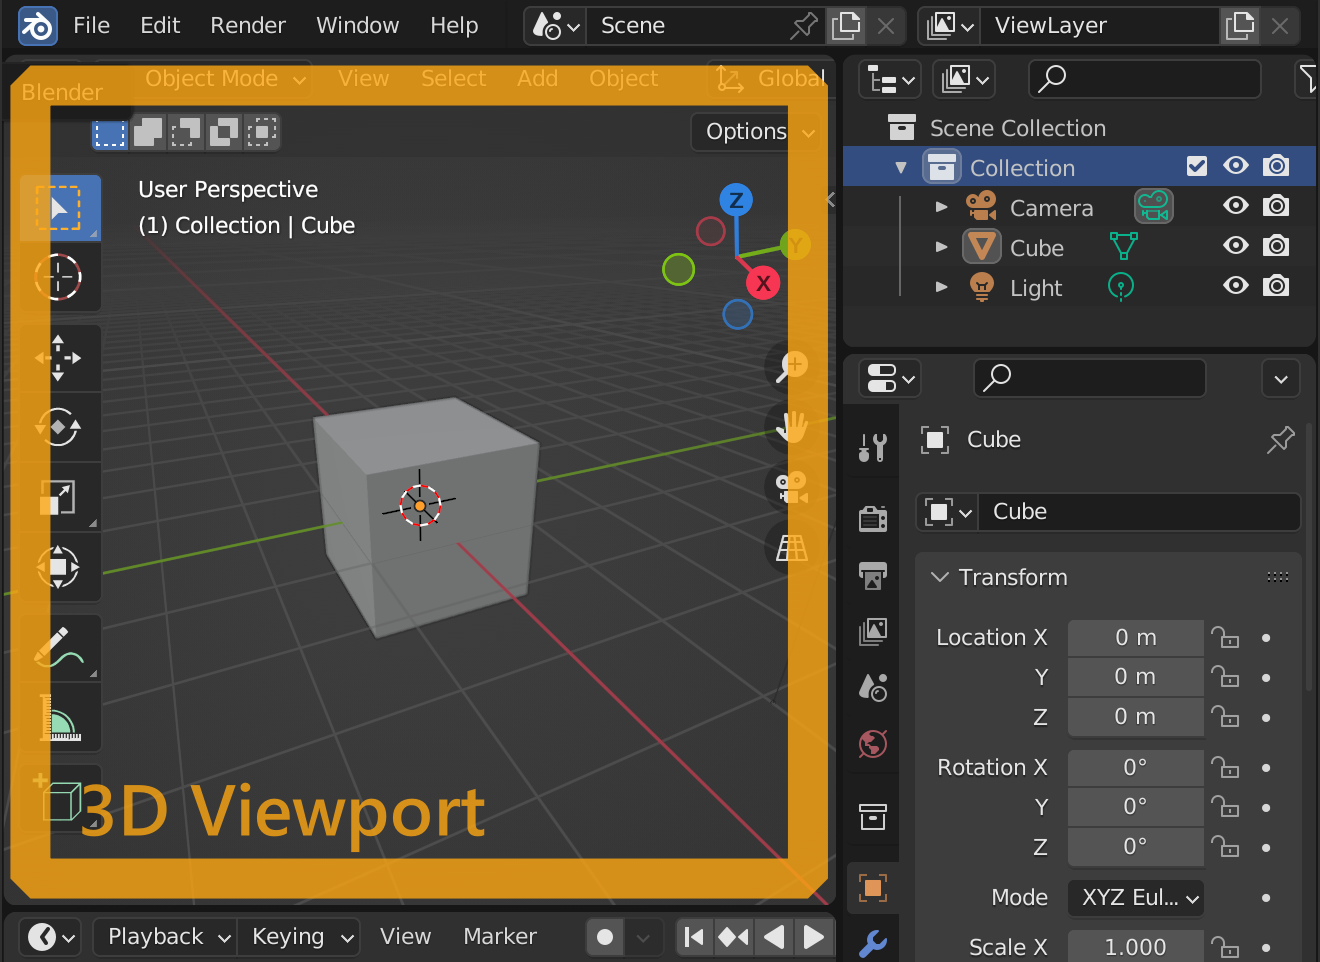The width and height of the screenshot is (1320, 962).
Task: Select the Select Box tool
Action: pos(60,208)
